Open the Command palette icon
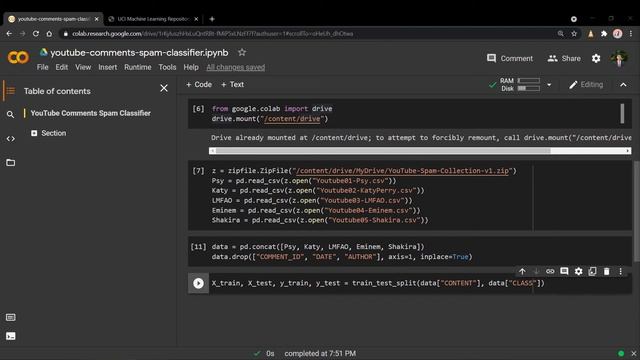 pyautogui.click(x=11, y=317)
